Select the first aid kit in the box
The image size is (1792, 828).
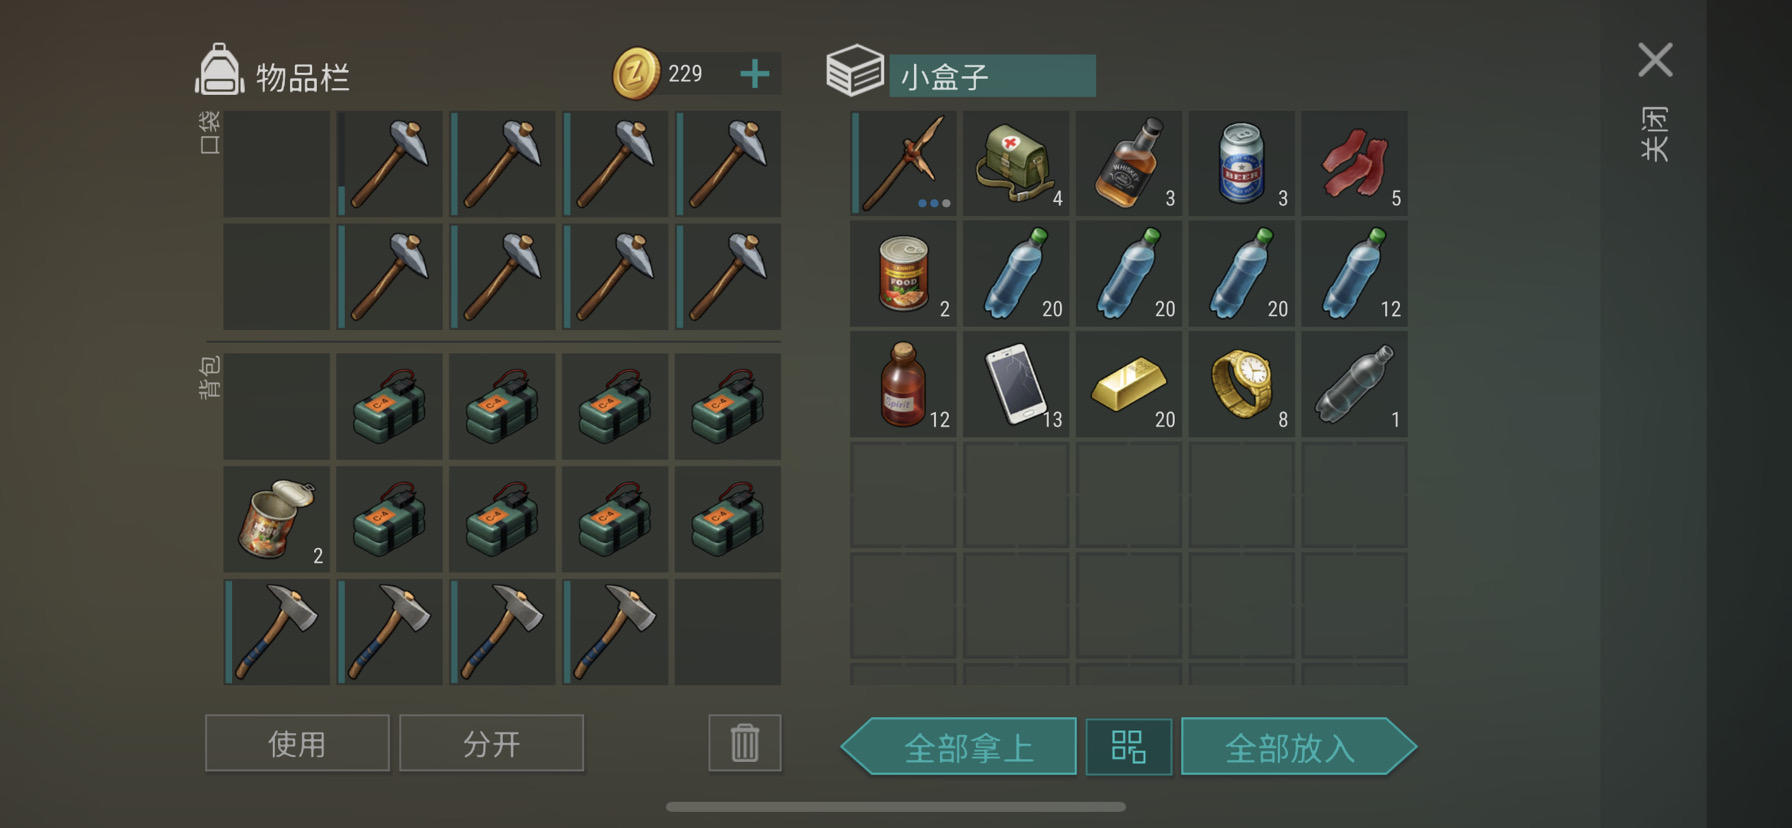click(1016, 163)
